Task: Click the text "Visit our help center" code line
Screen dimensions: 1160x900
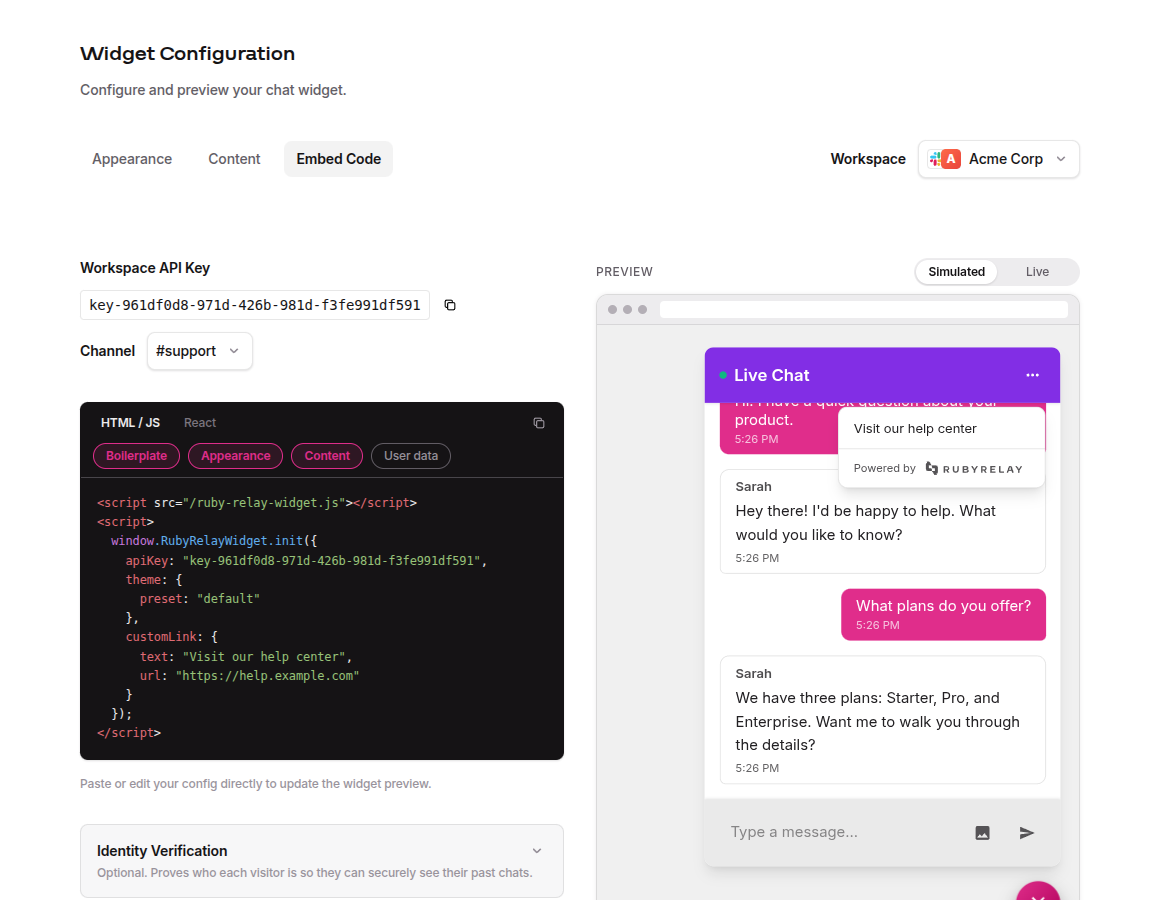Action: pos(246,657)
